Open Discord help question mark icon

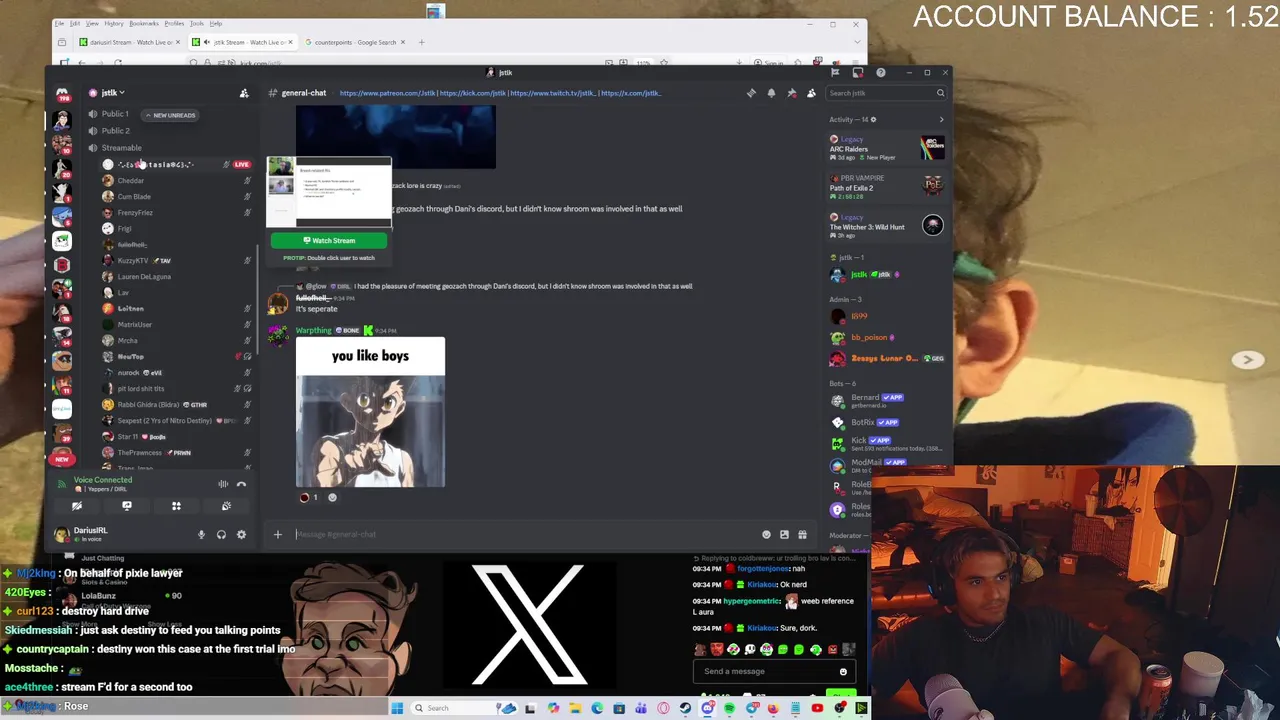(x=880, y=73)
